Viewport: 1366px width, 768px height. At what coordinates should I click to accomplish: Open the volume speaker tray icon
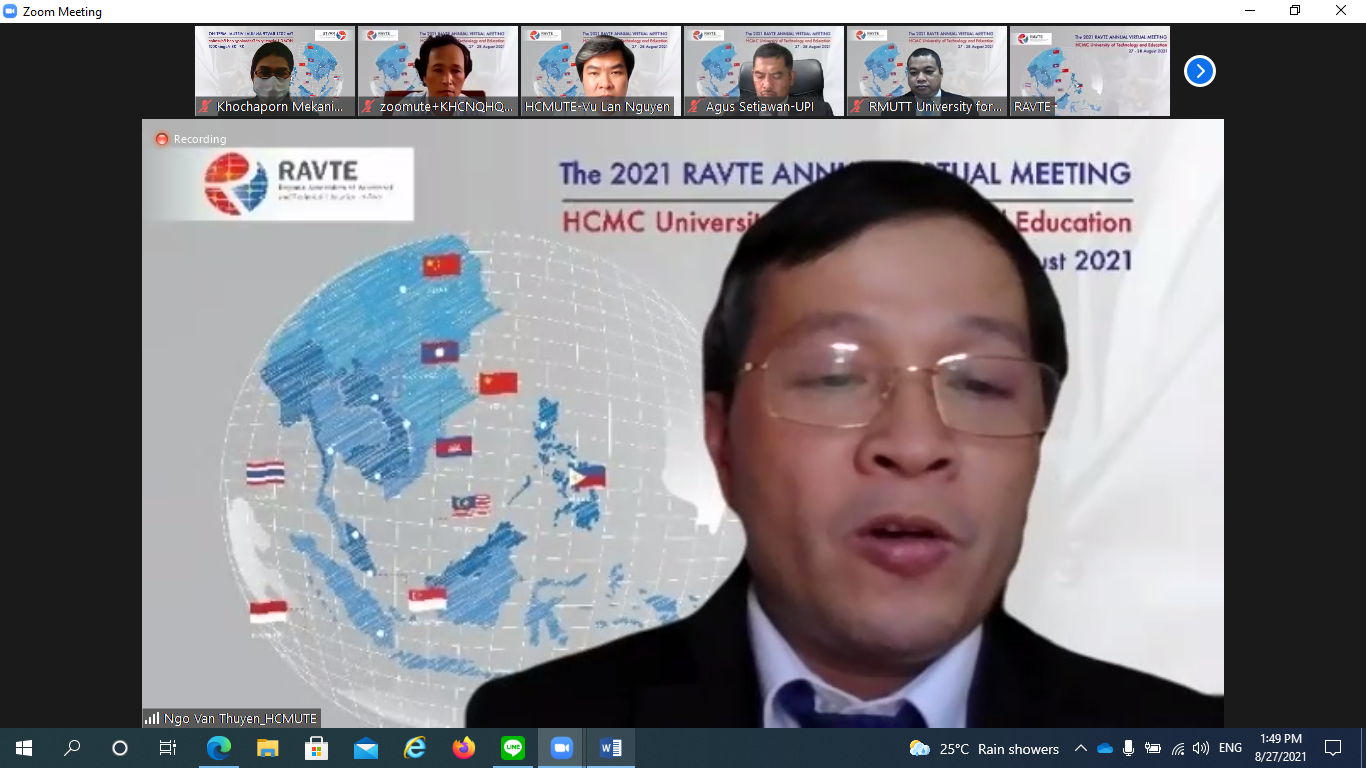tap(1201, 748)
